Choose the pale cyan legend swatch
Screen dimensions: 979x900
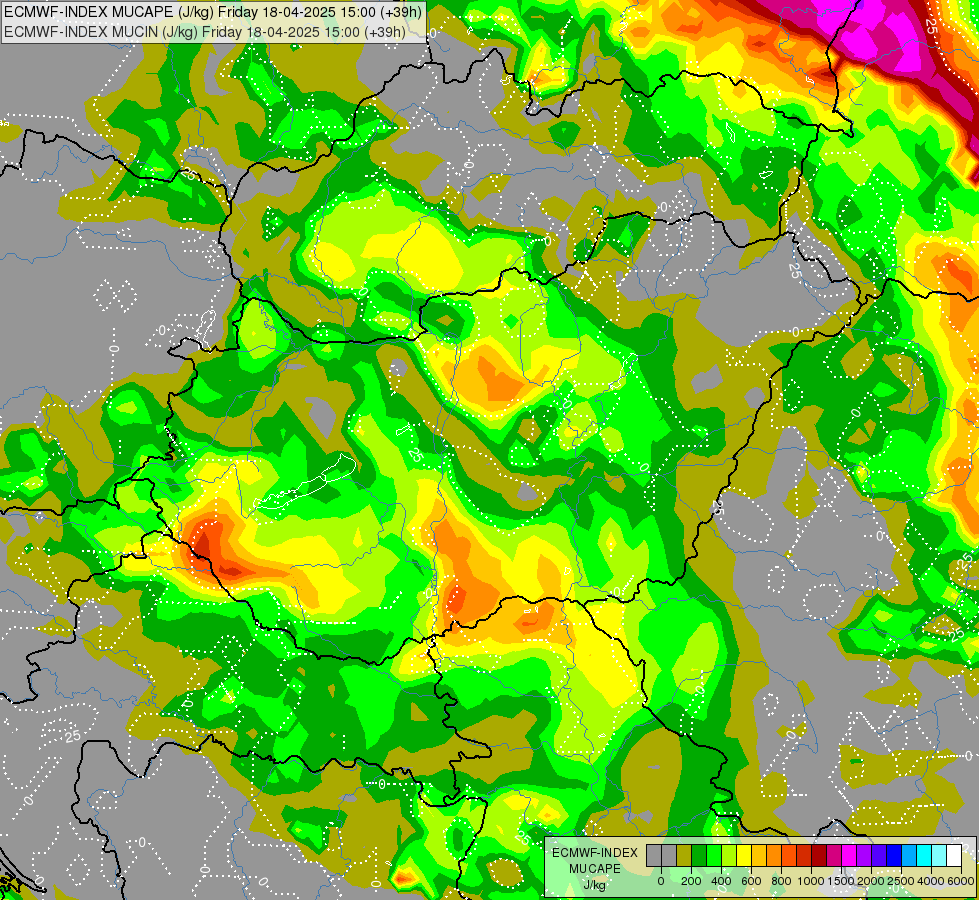tap(940, 856)
